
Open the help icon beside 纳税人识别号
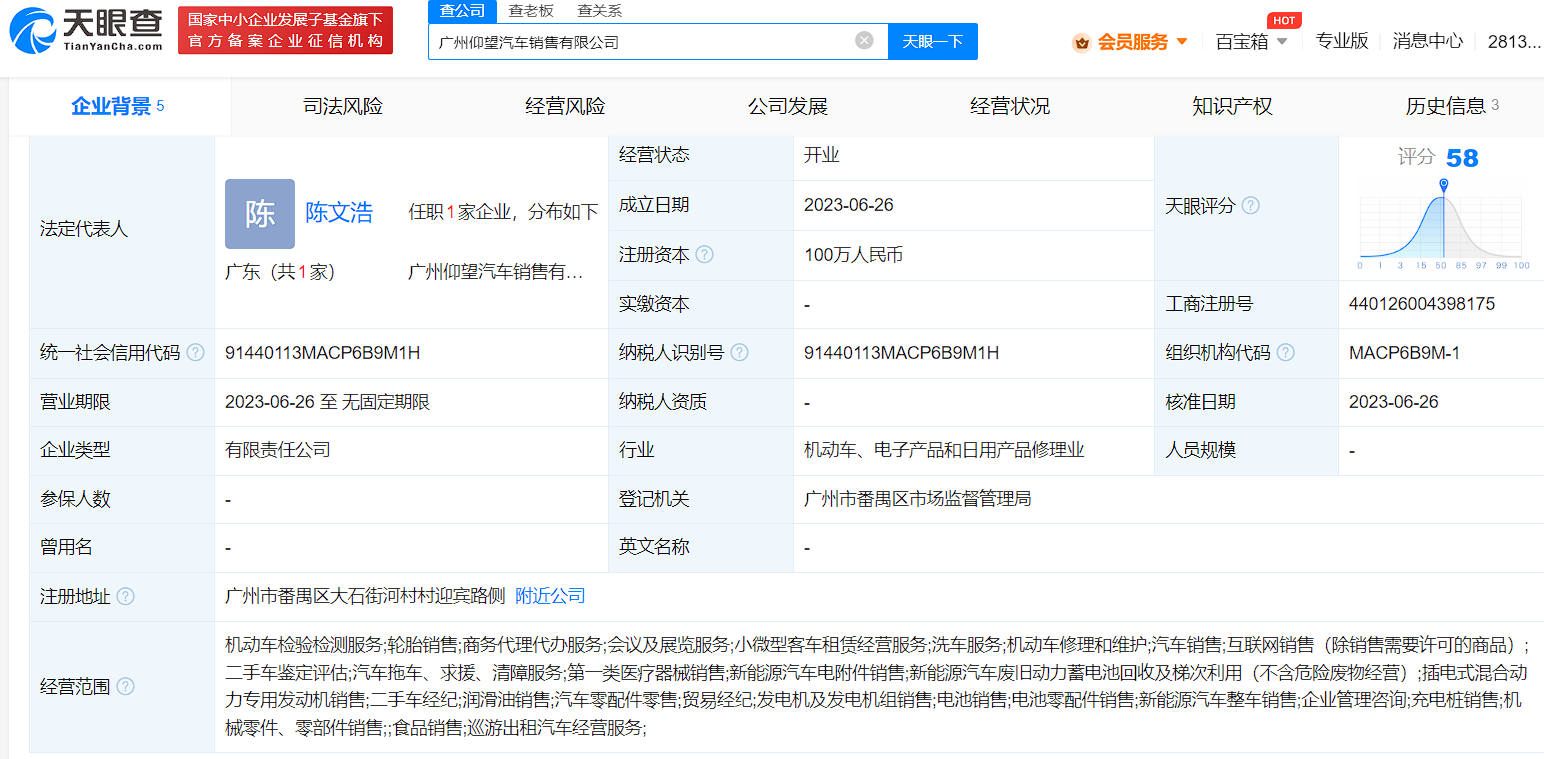(x=739, y=352)
